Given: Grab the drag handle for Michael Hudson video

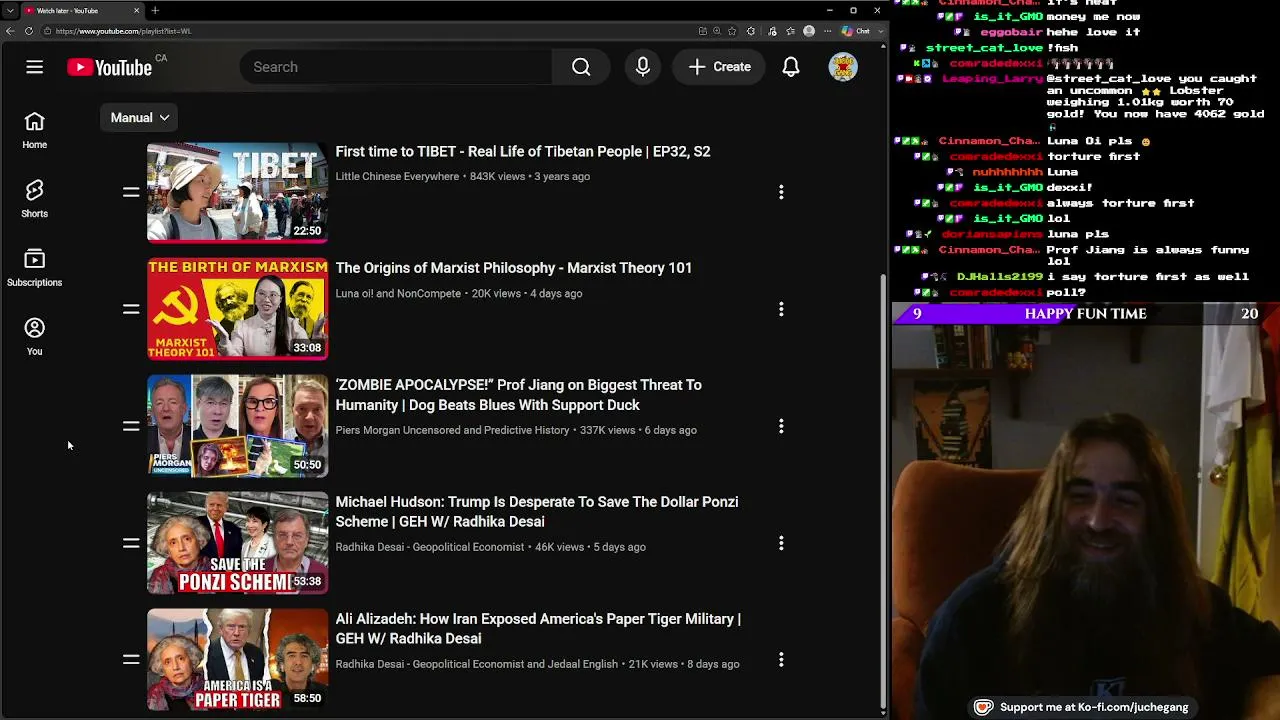Looking at the screenshot, I should coord(131,543).
